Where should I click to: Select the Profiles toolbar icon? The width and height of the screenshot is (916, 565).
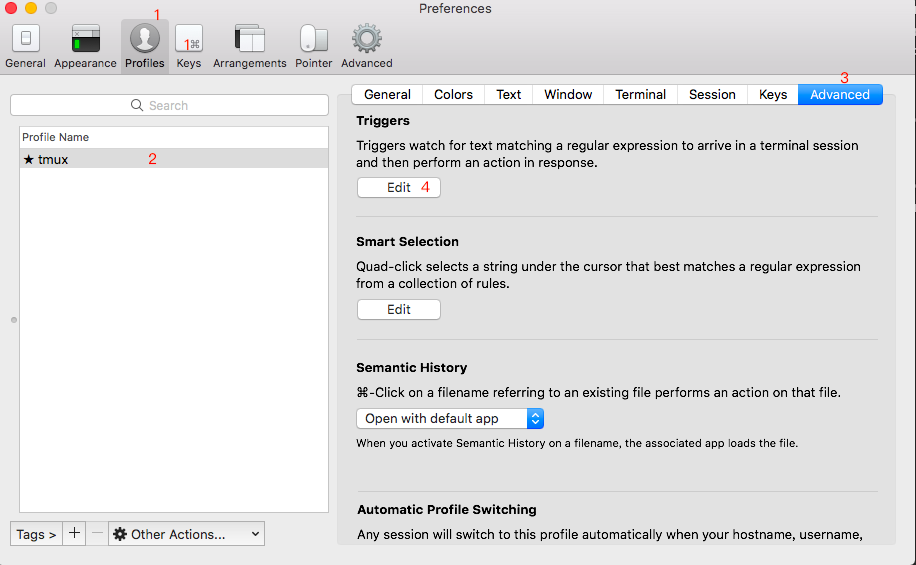145,40
